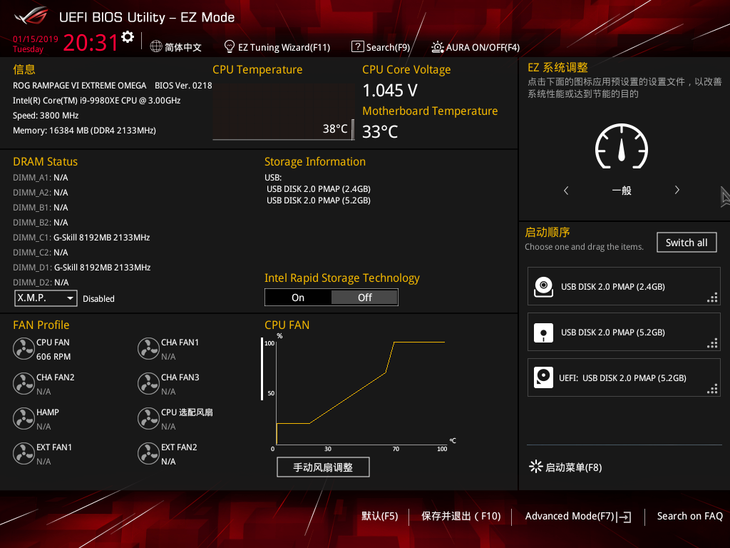Click the 33°C motherboard temperature value

380,132
